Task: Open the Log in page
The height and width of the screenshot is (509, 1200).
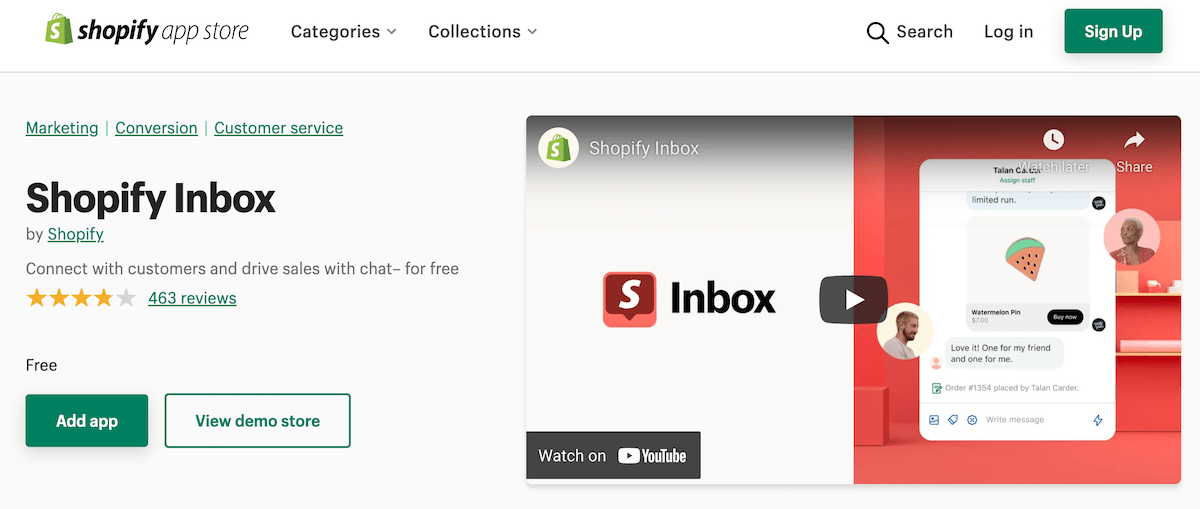Action: click(1008, 32)
